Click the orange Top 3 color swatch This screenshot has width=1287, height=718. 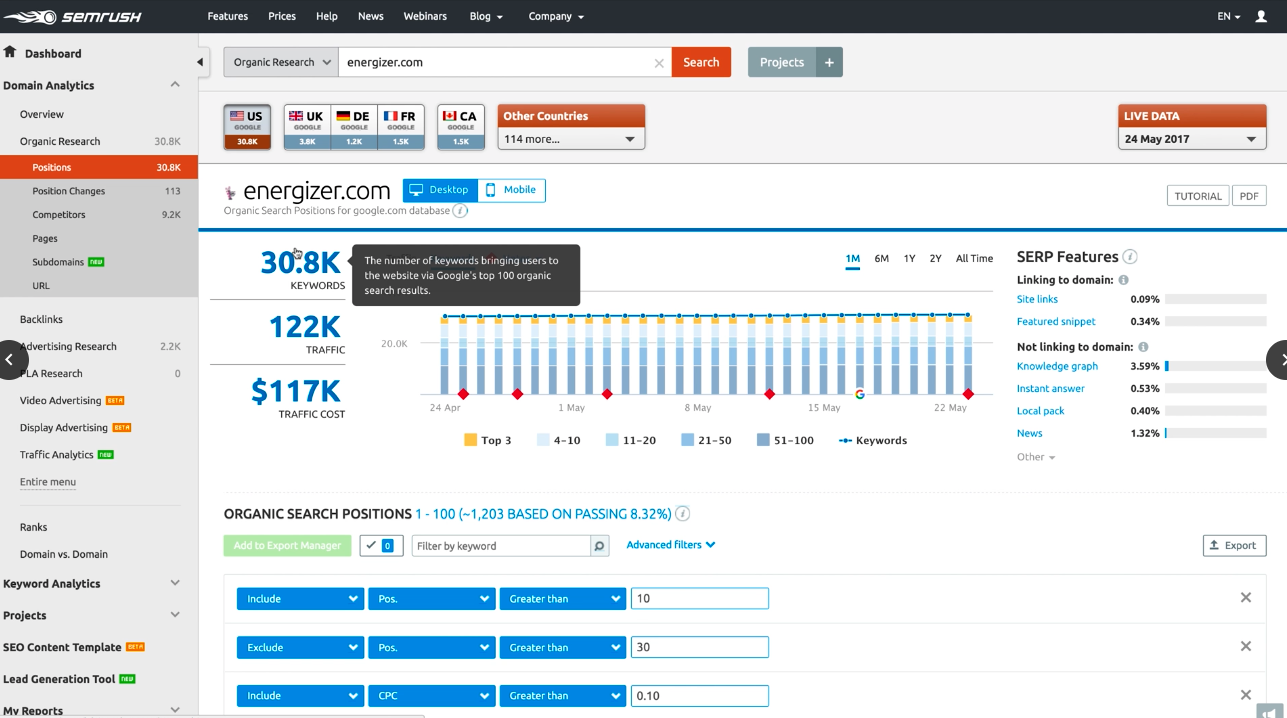tap(470, 440)
